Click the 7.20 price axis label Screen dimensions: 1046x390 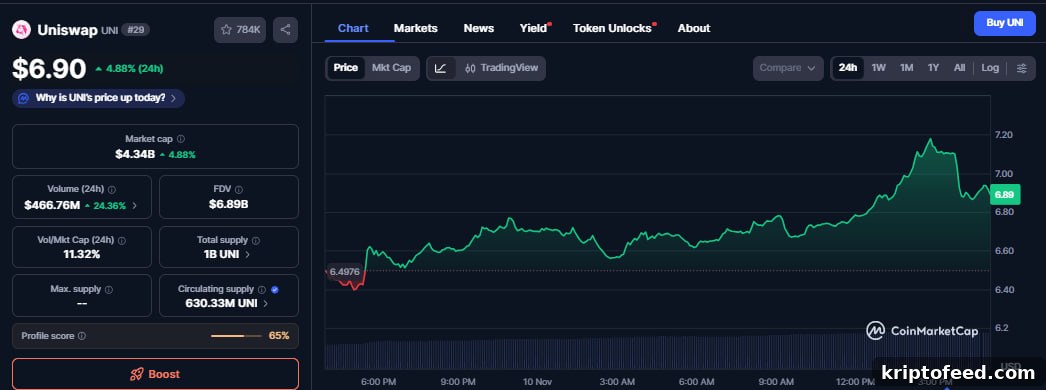tap(1003, 135)
